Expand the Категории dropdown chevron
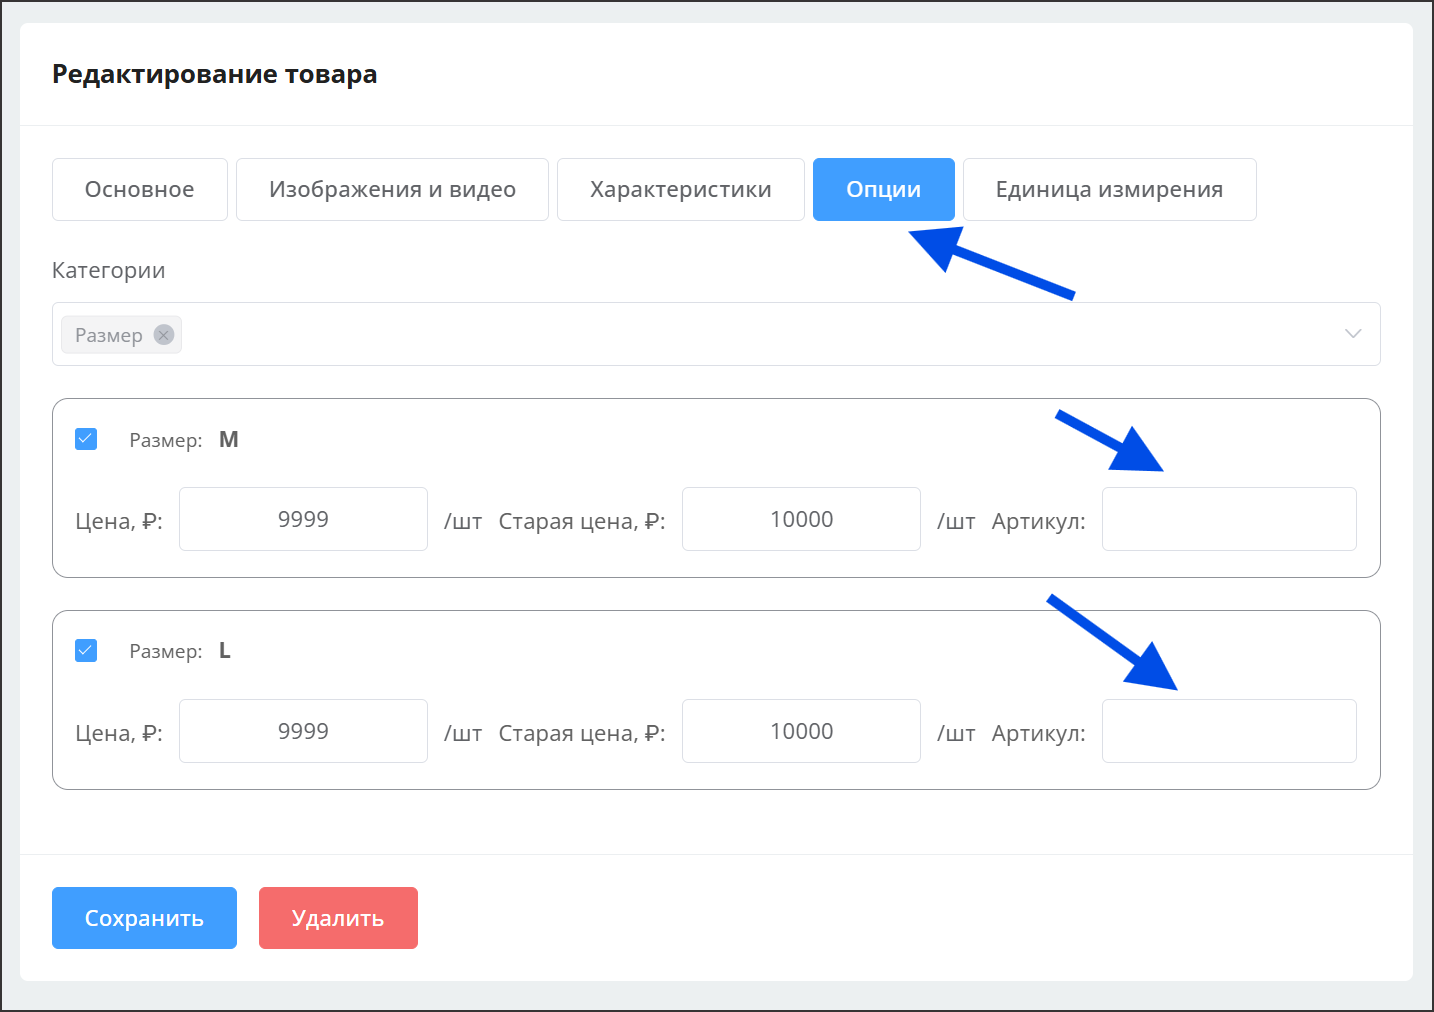This screenshot has width=1434, height=1012. (x=1352, y=334)
